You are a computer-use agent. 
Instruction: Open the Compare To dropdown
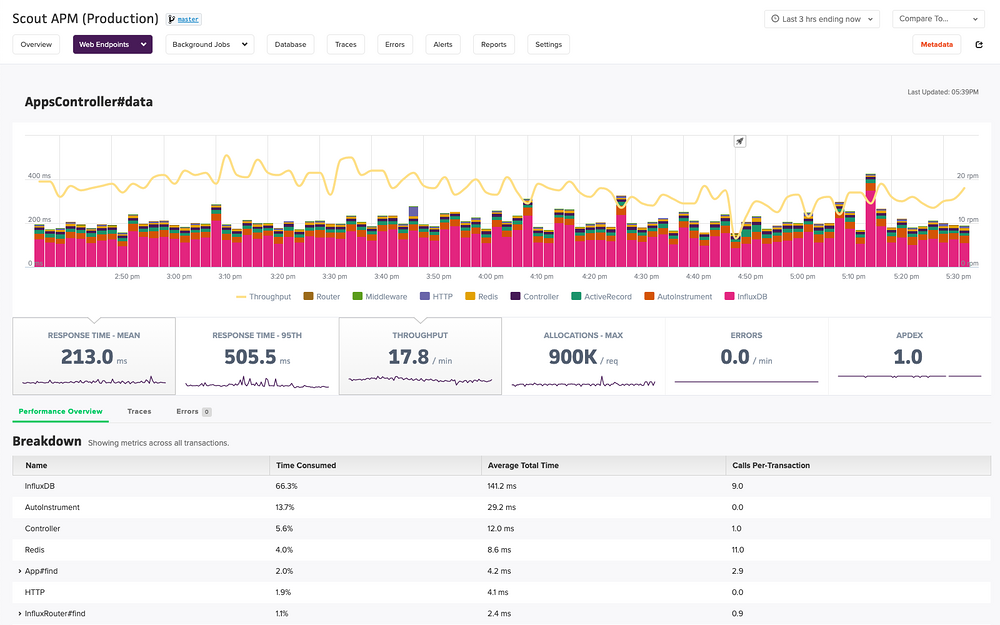coord(938,19)
